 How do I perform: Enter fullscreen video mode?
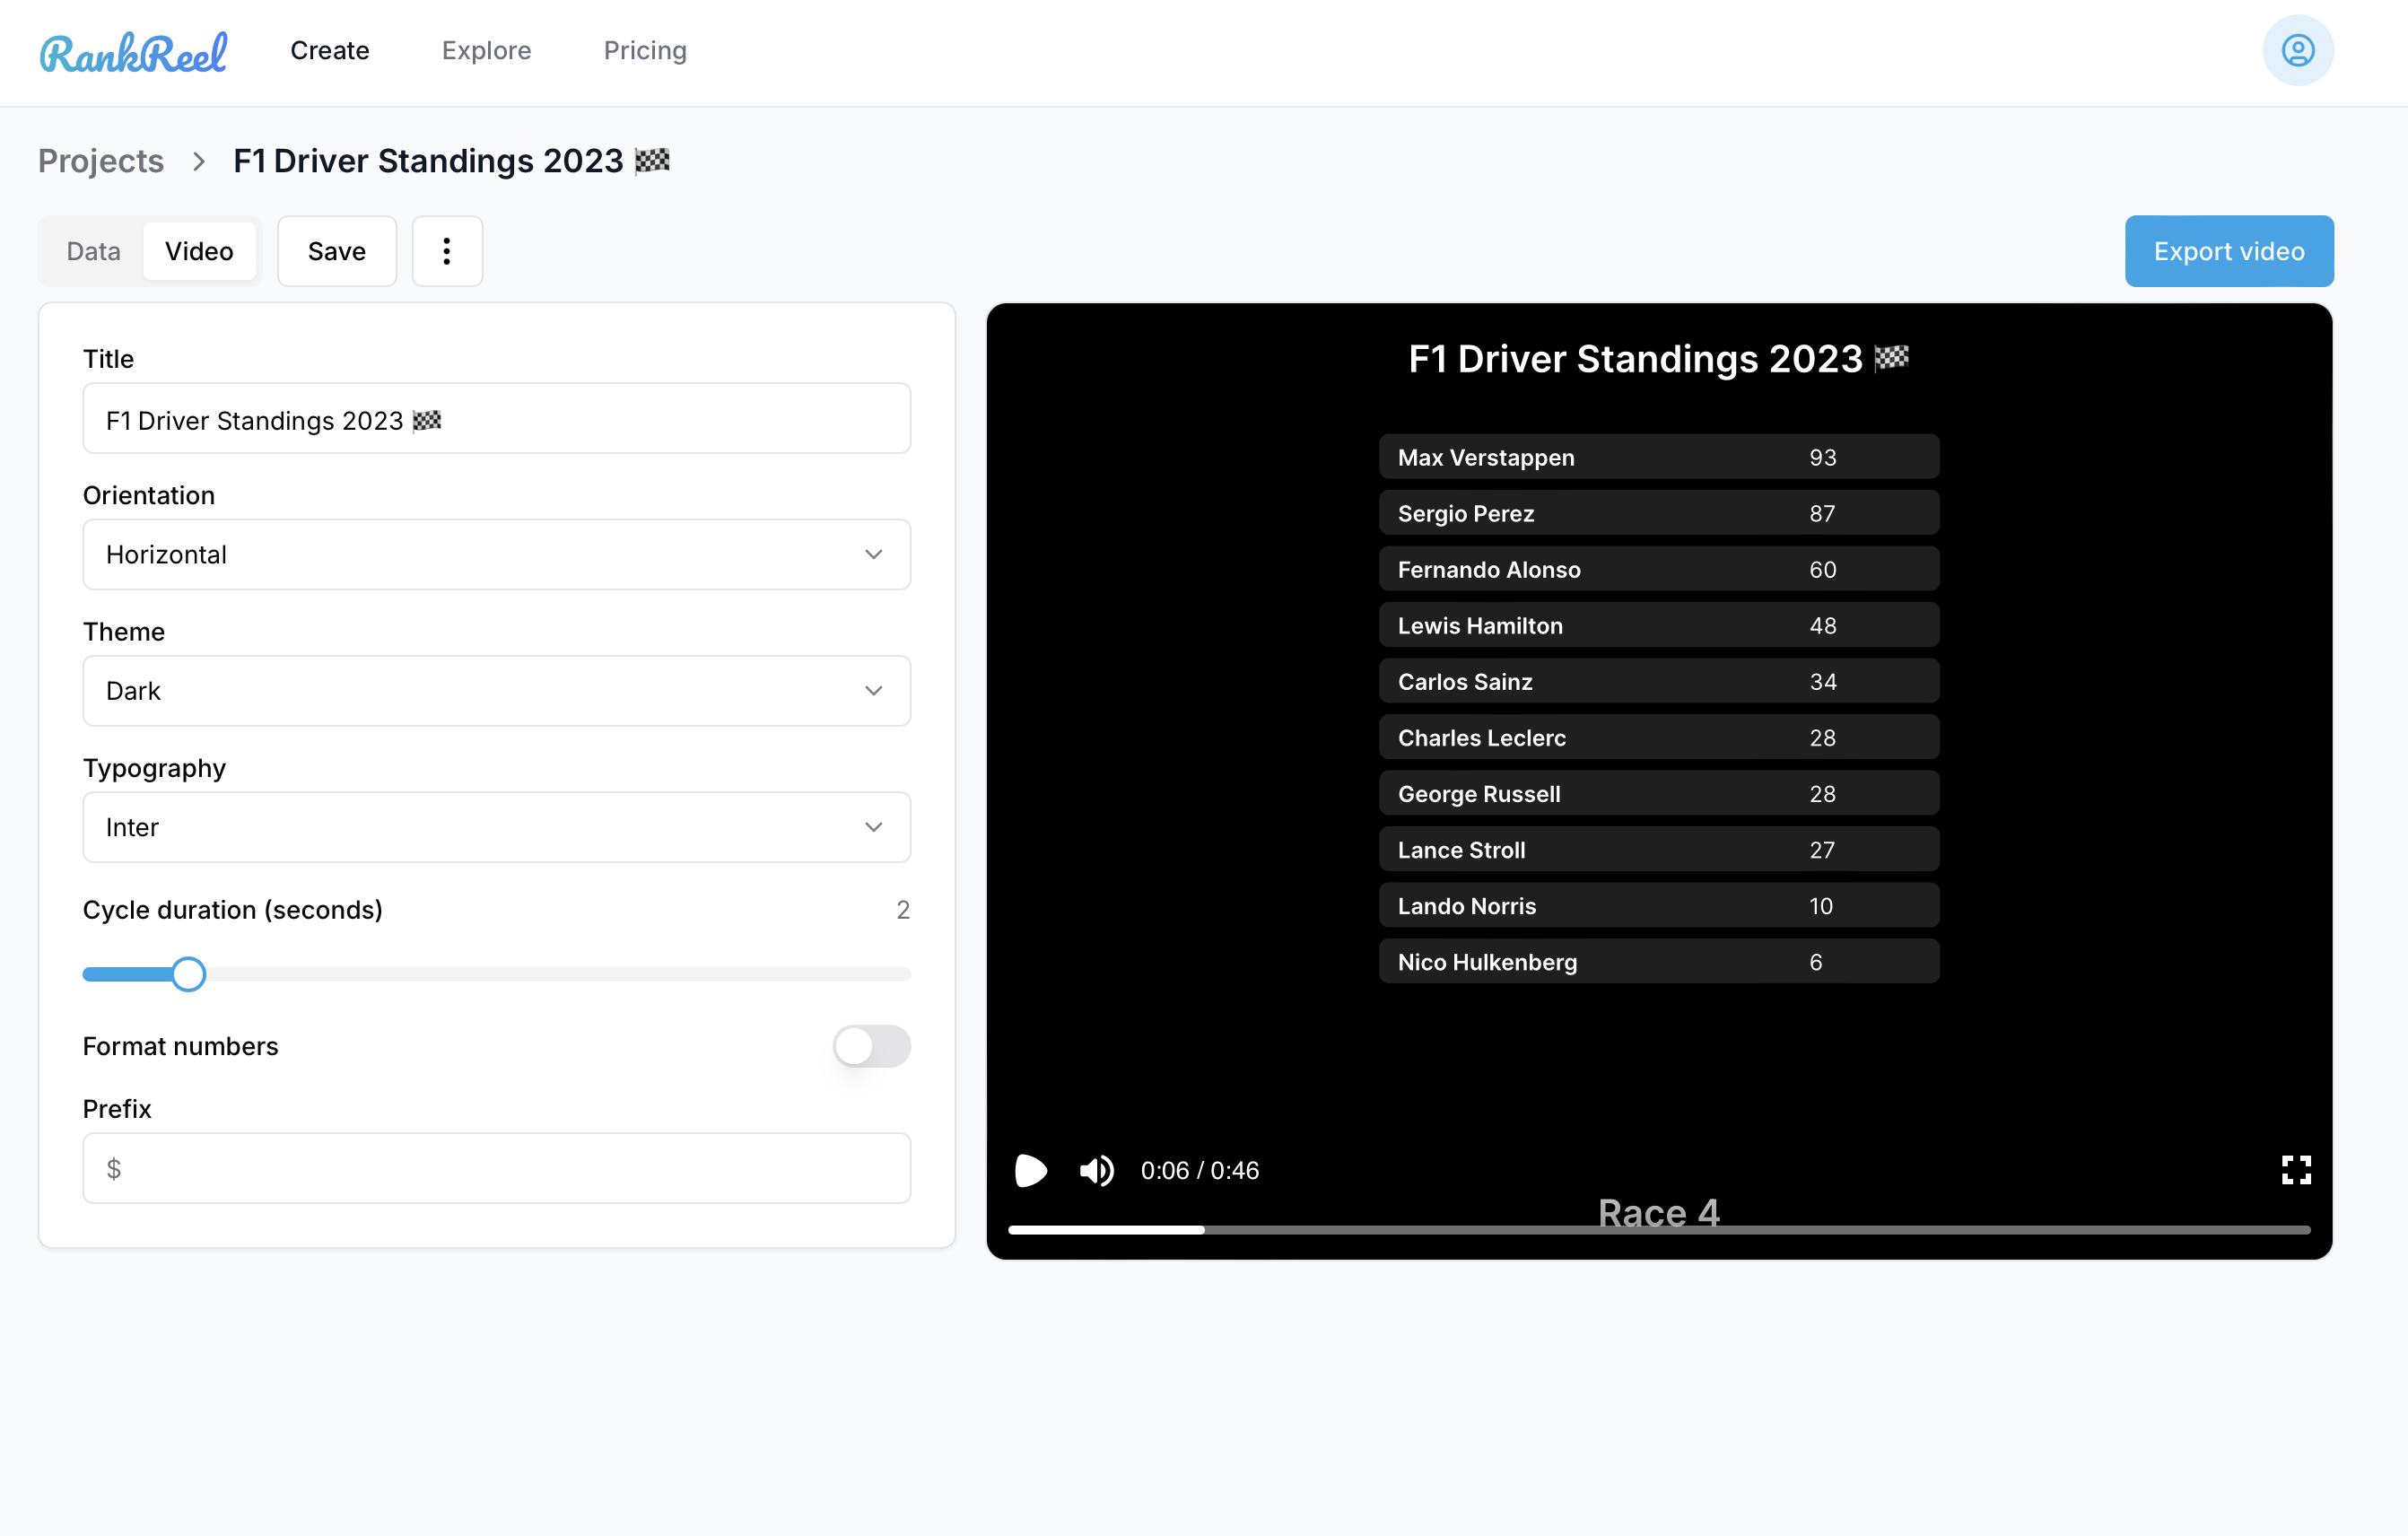pos(2296,1169)
